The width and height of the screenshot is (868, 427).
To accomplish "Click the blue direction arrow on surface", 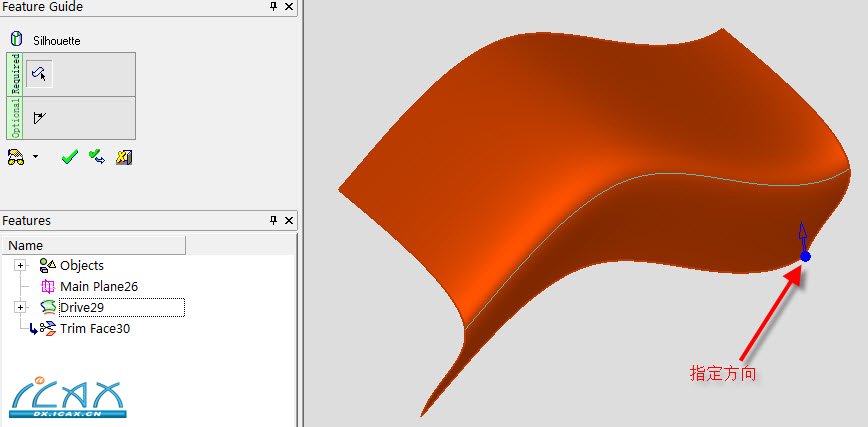I will 802,237.
